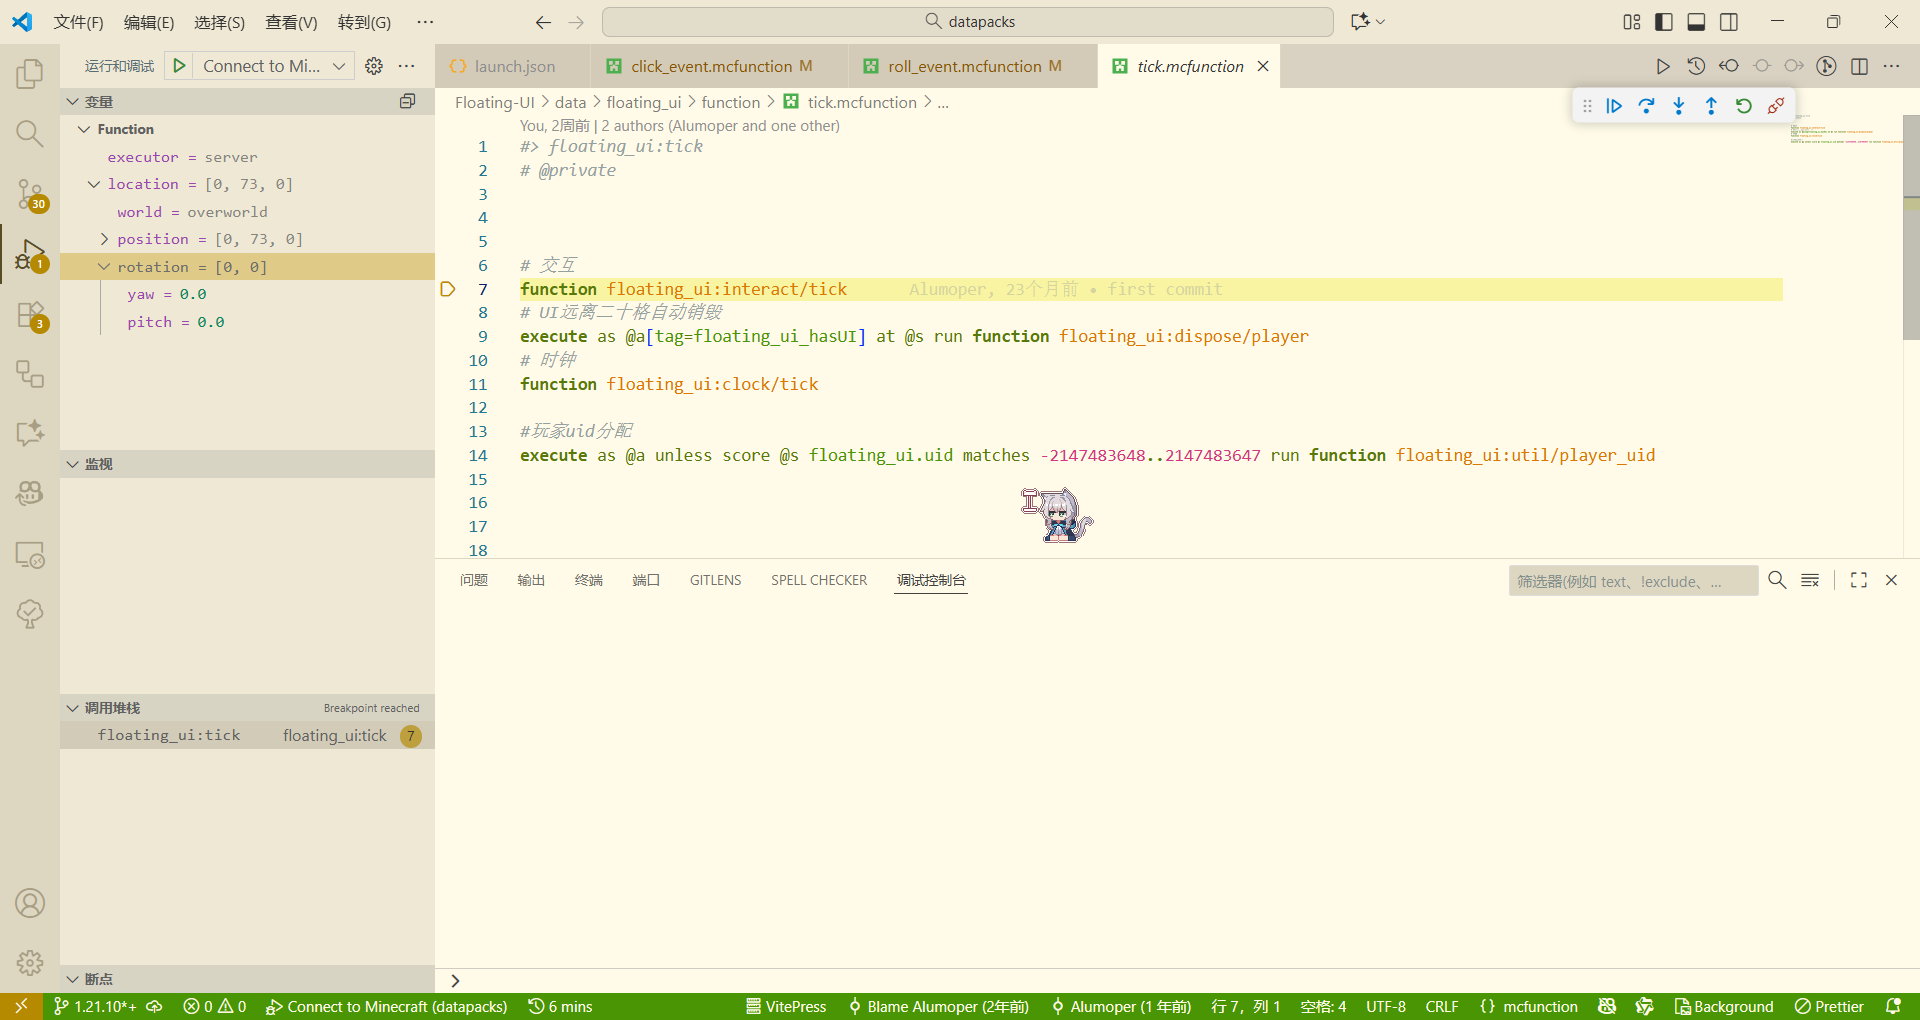
Task: Click Continue in the debug toolbar
Action: 1614,106
